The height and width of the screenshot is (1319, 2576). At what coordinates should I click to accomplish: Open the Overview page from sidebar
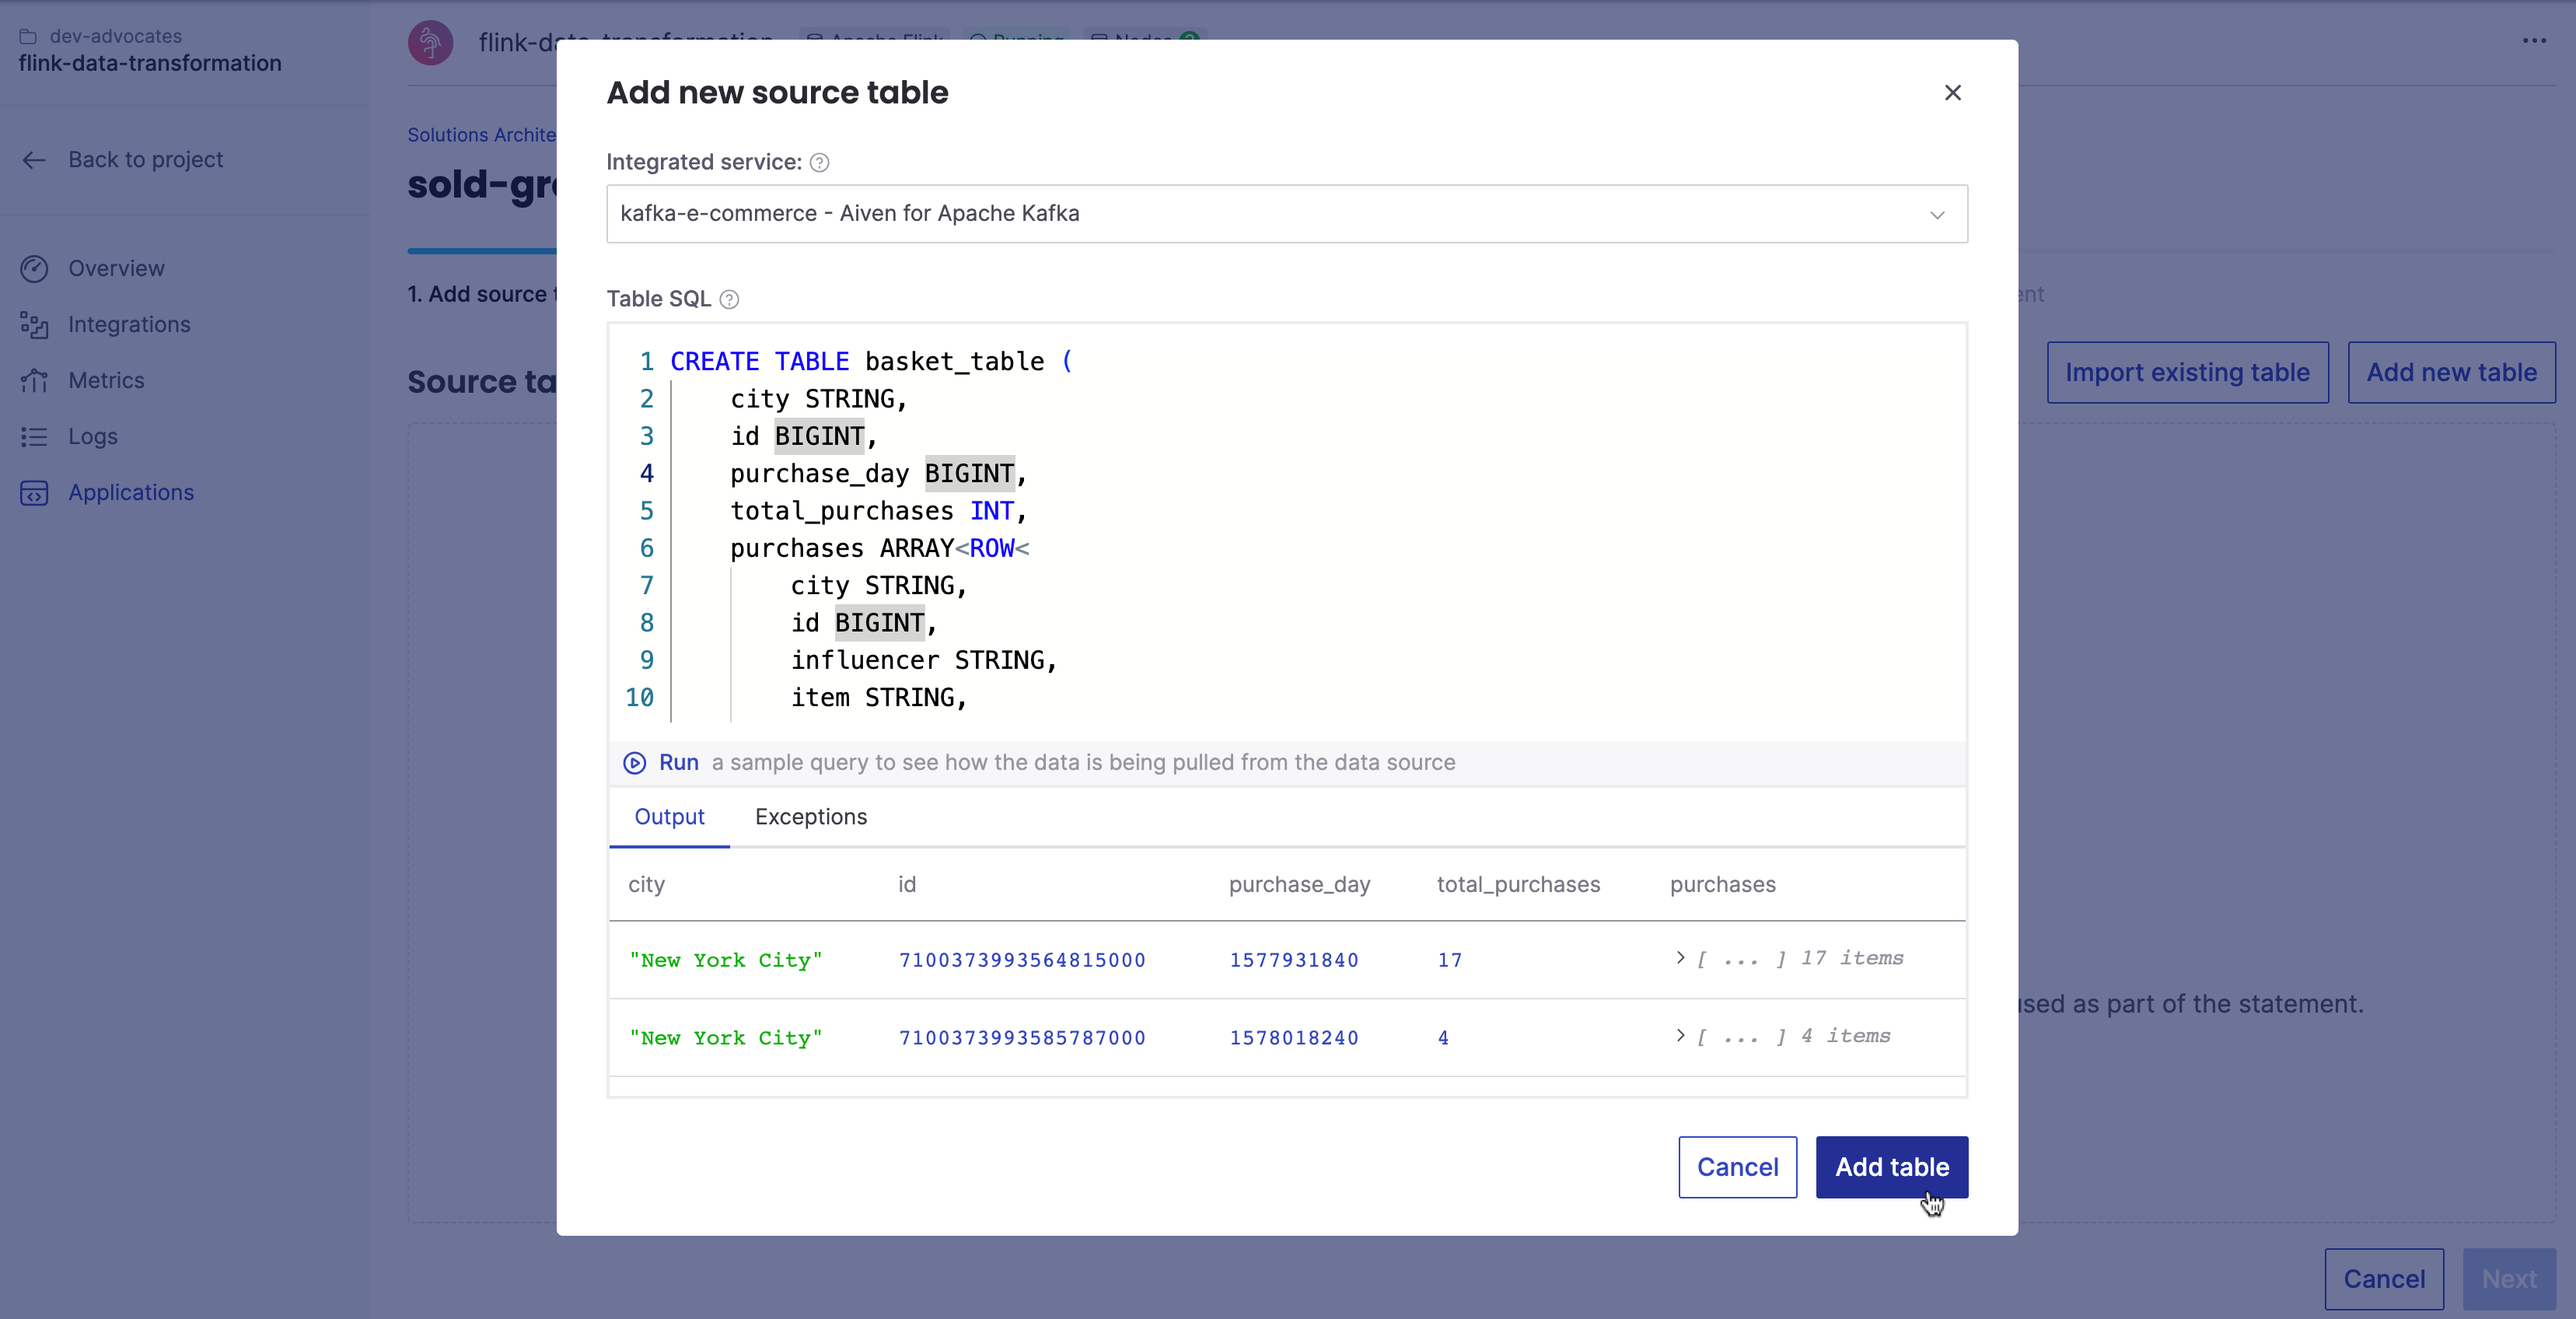pos(116,268)
